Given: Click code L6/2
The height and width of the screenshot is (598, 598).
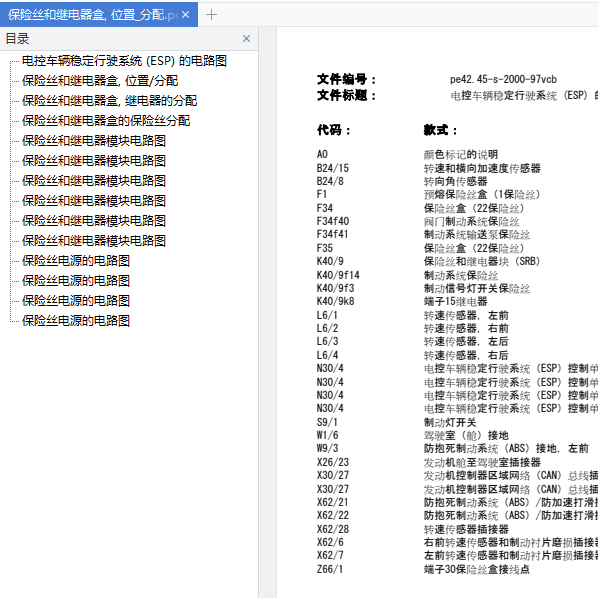Looking at the screenshot, I should (328, 328).
